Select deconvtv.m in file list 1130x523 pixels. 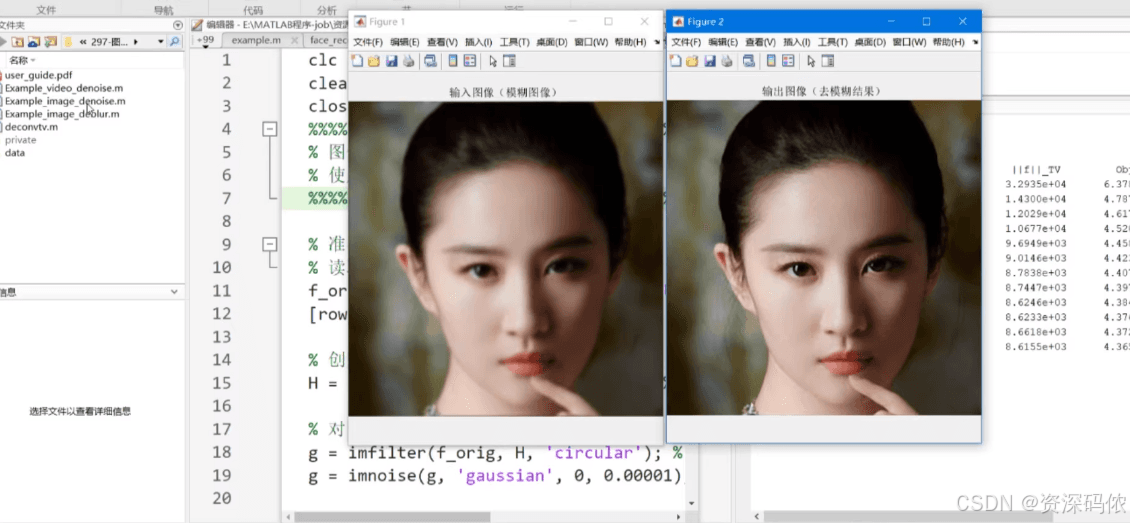pyautogui.click(x=31, y=127)
